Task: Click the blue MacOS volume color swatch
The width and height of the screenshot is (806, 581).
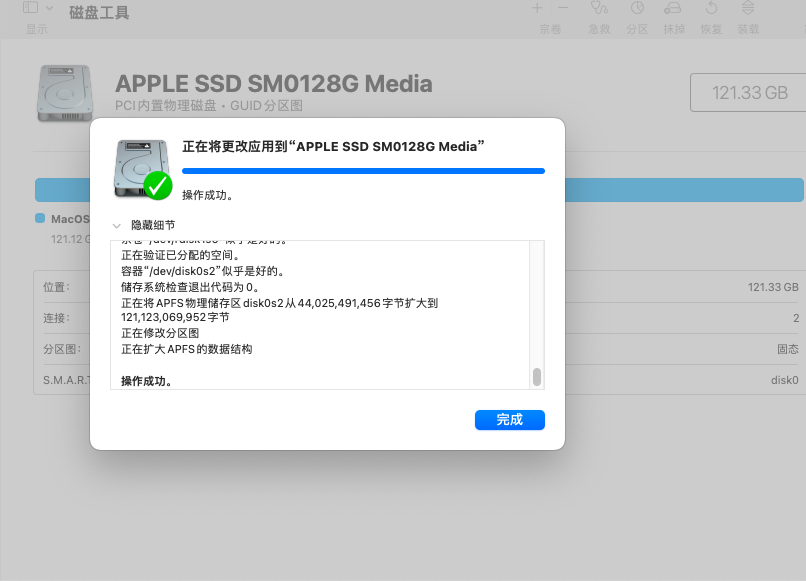Action: click(40, 218)
